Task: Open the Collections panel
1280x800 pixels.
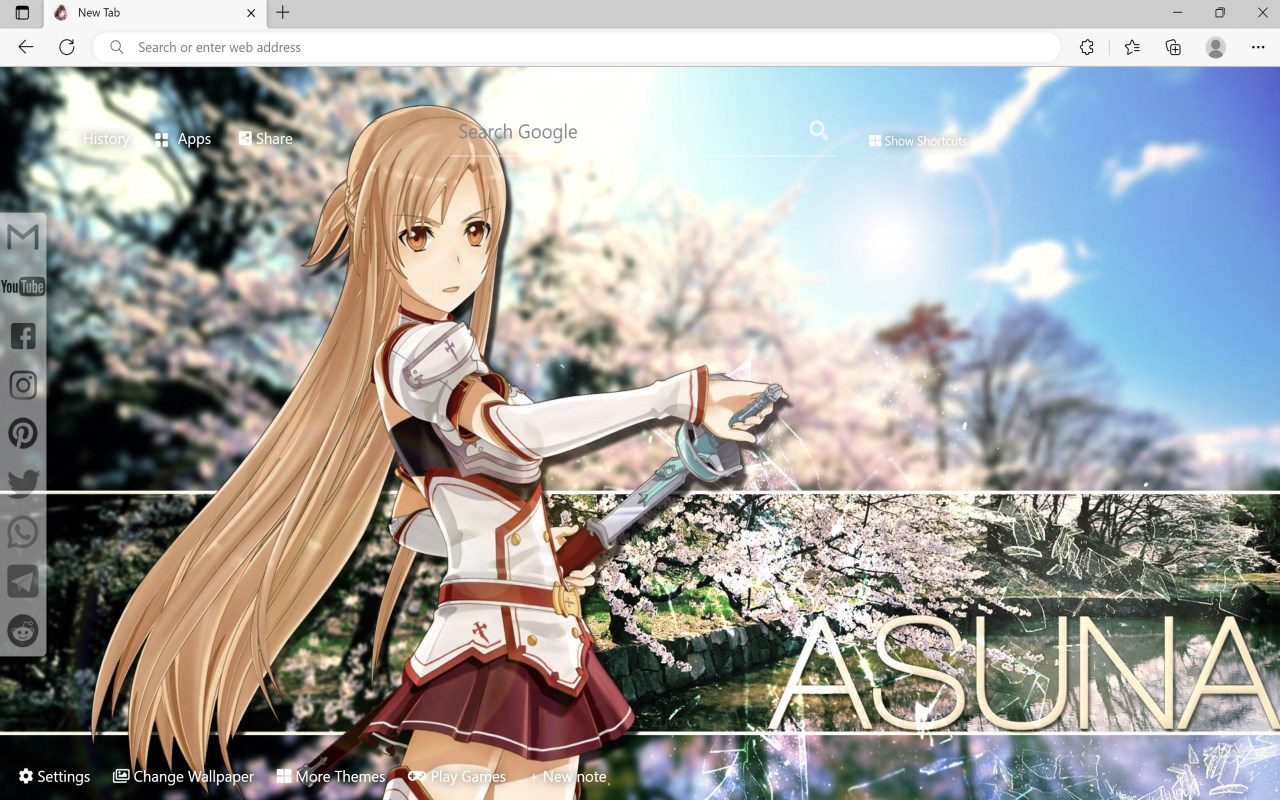Action: (1173, 47)
